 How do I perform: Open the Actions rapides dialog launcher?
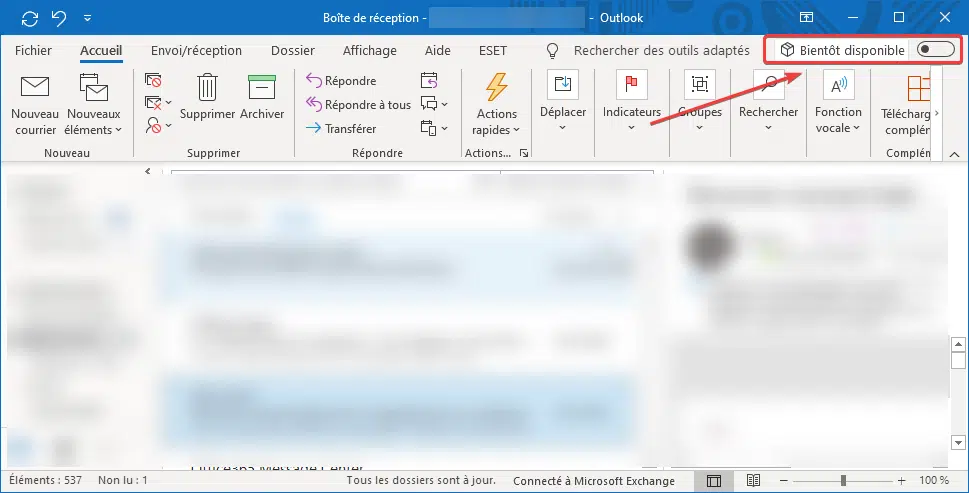524,153
